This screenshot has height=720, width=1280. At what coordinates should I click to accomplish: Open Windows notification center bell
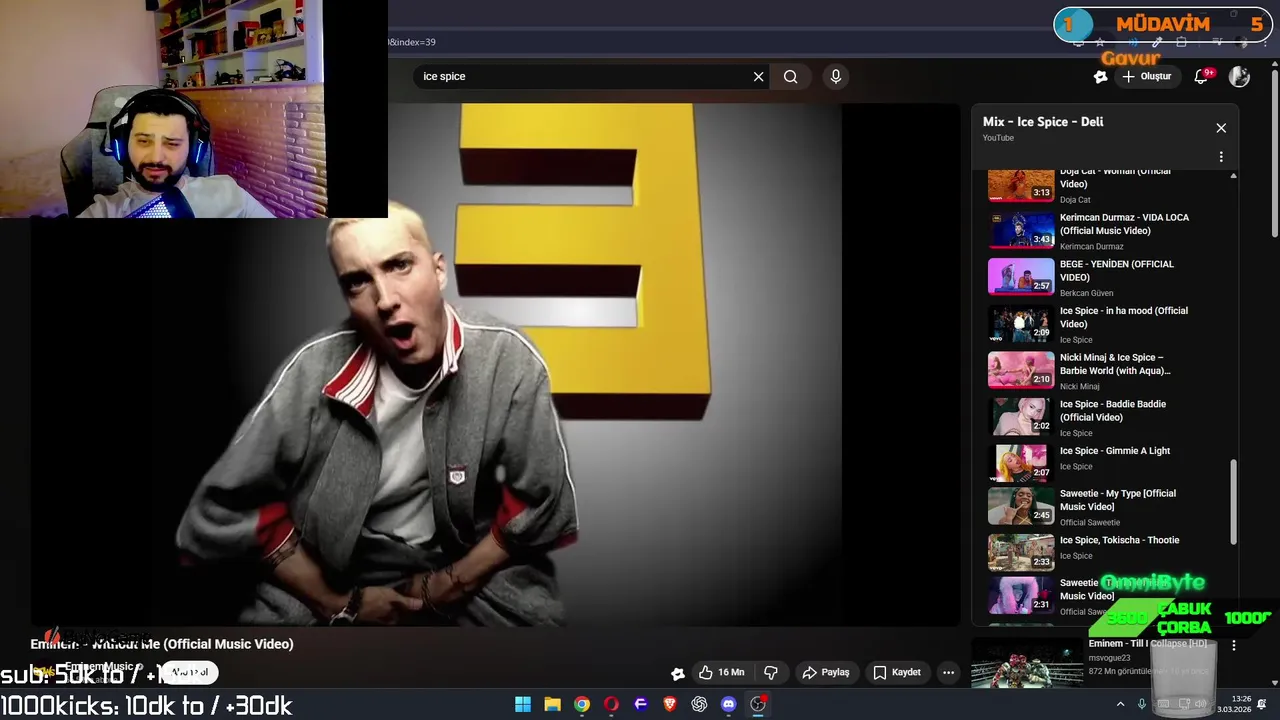[1262, 705]
